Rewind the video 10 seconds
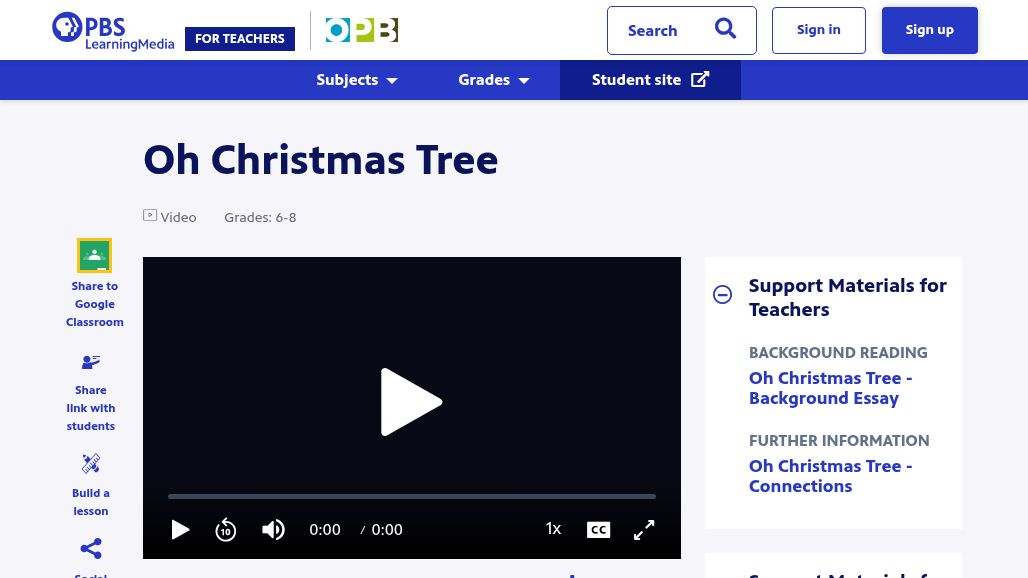Screen dimensions: 1028x578 tap(226, 530)
